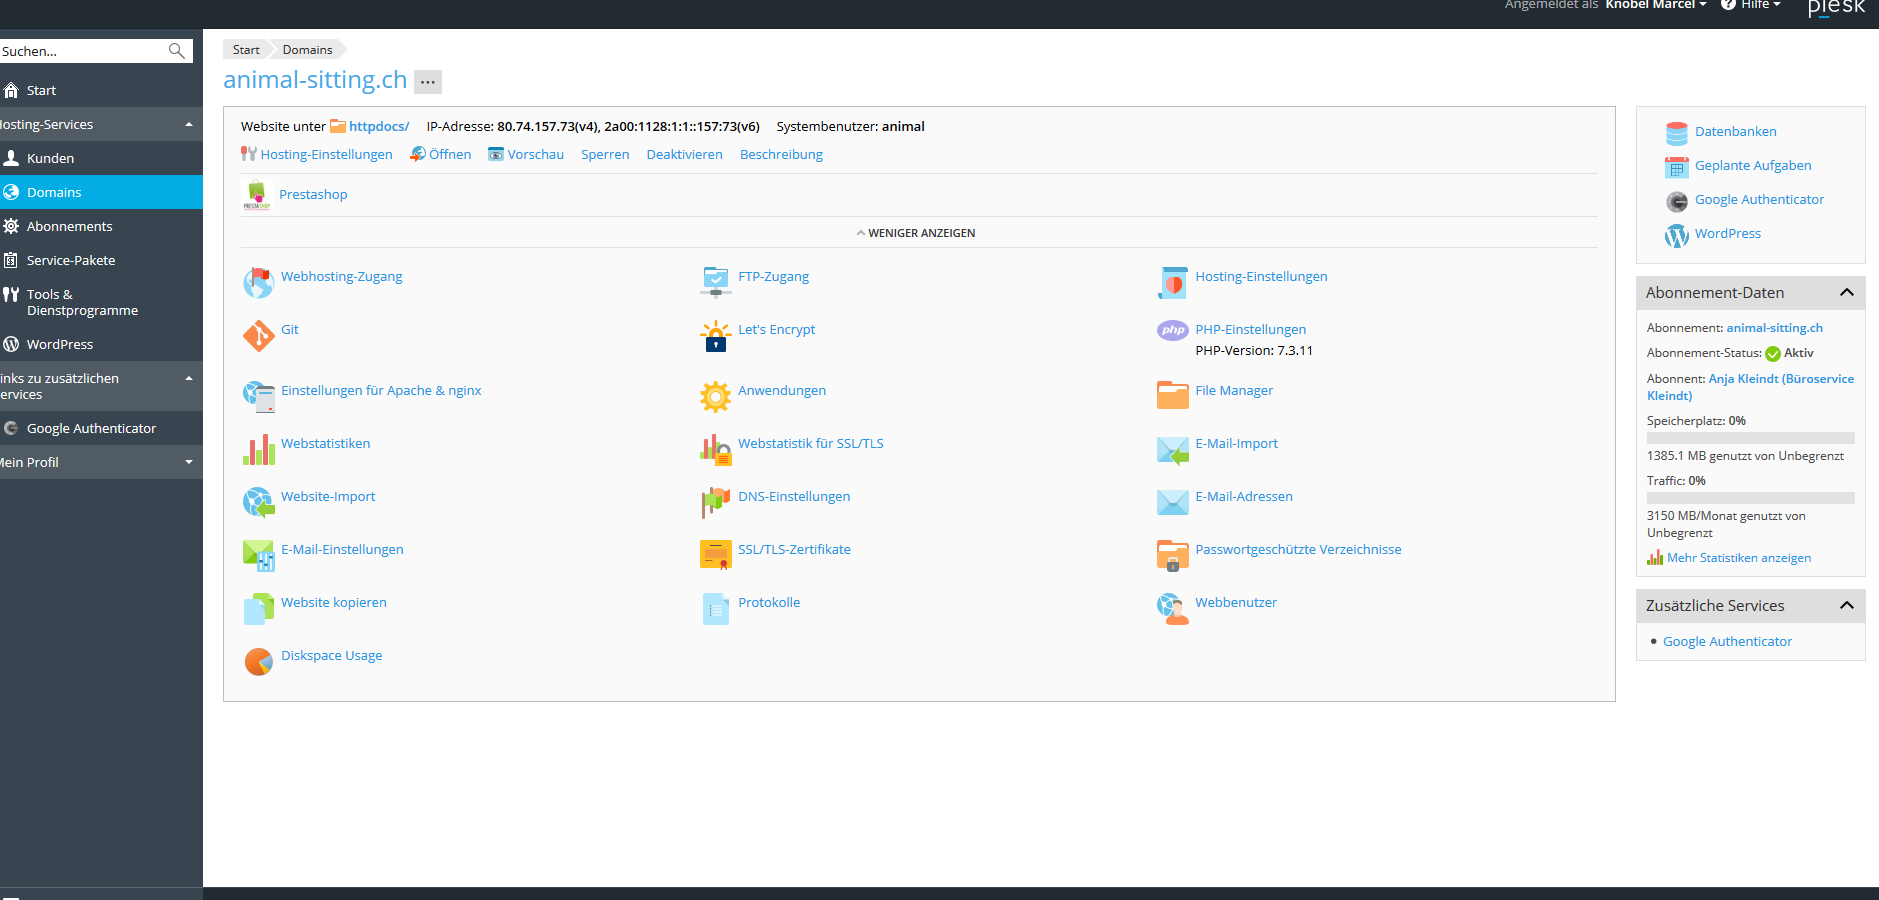Click the Datenbanken icon in right panel
Viewport: 1879px width, 900px height.
click(x=1677, y=133)
